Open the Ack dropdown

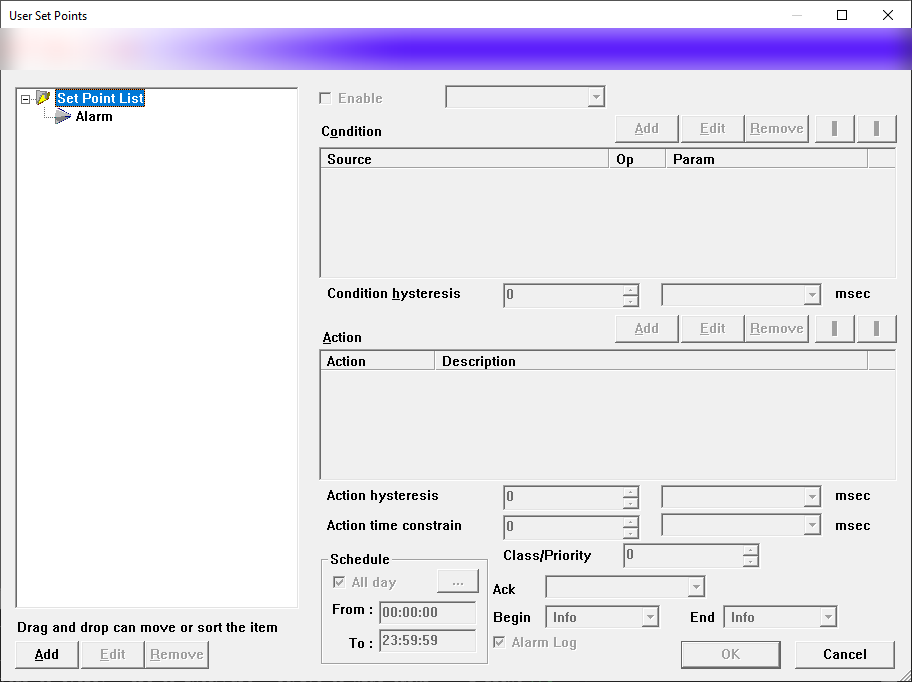(x=696, y=587)
